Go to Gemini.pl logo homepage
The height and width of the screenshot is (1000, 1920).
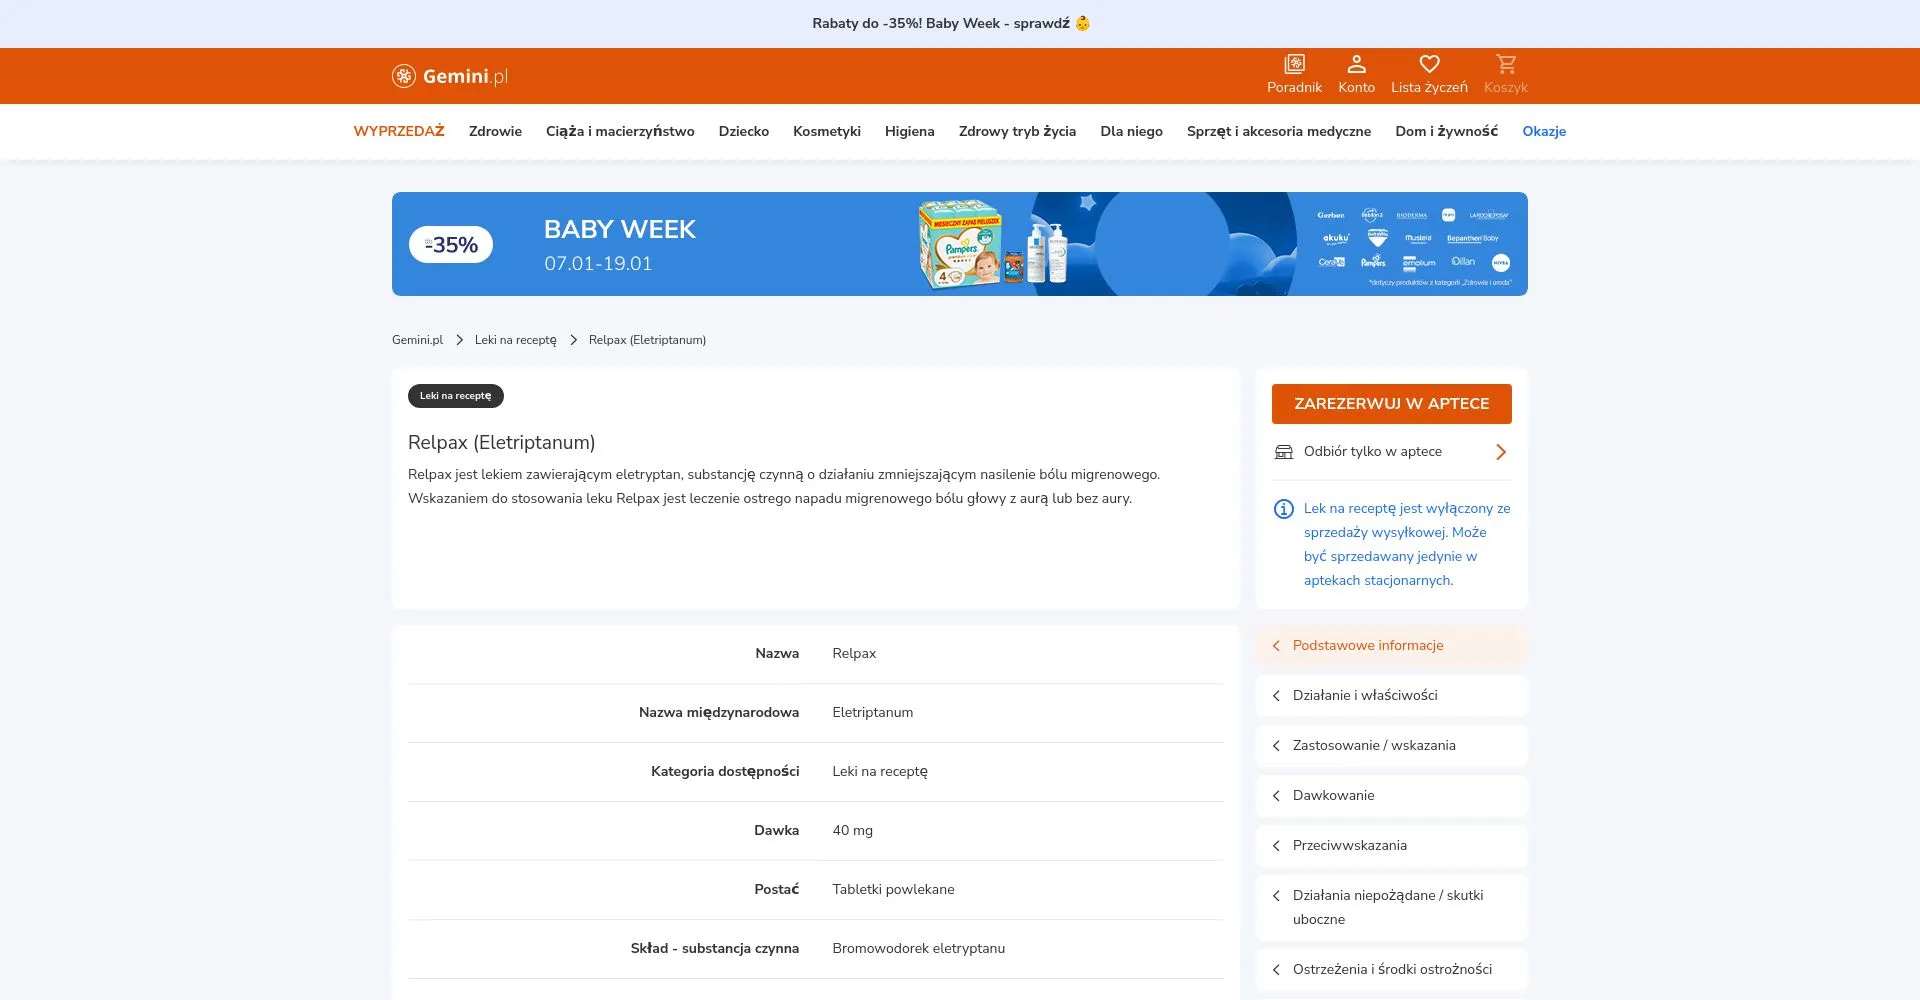tap(450, 76)
